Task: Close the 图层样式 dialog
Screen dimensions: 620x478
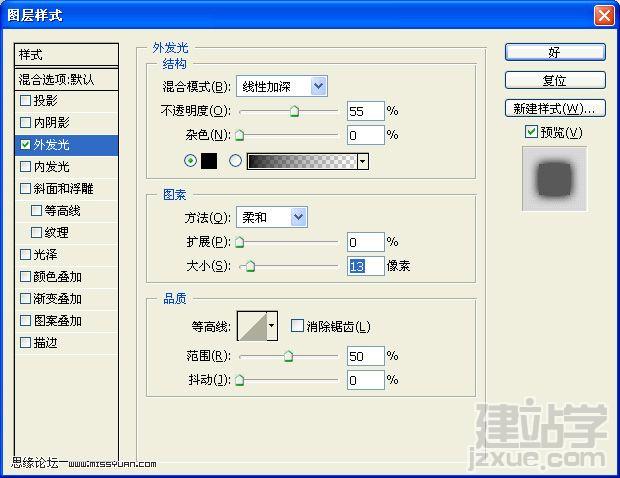Action: pyautogui.click(x=604, y=16)
